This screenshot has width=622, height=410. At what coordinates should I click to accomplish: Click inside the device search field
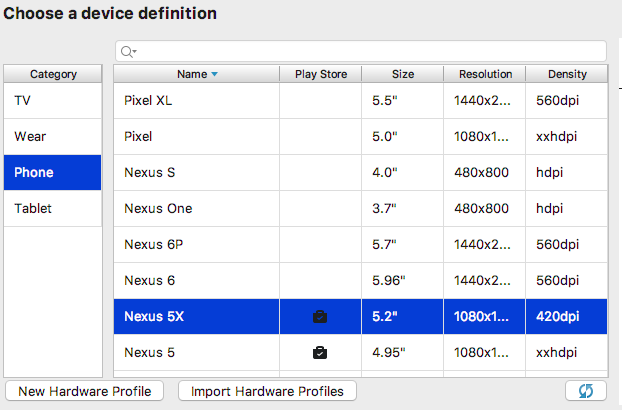click(x=361, y=51)
